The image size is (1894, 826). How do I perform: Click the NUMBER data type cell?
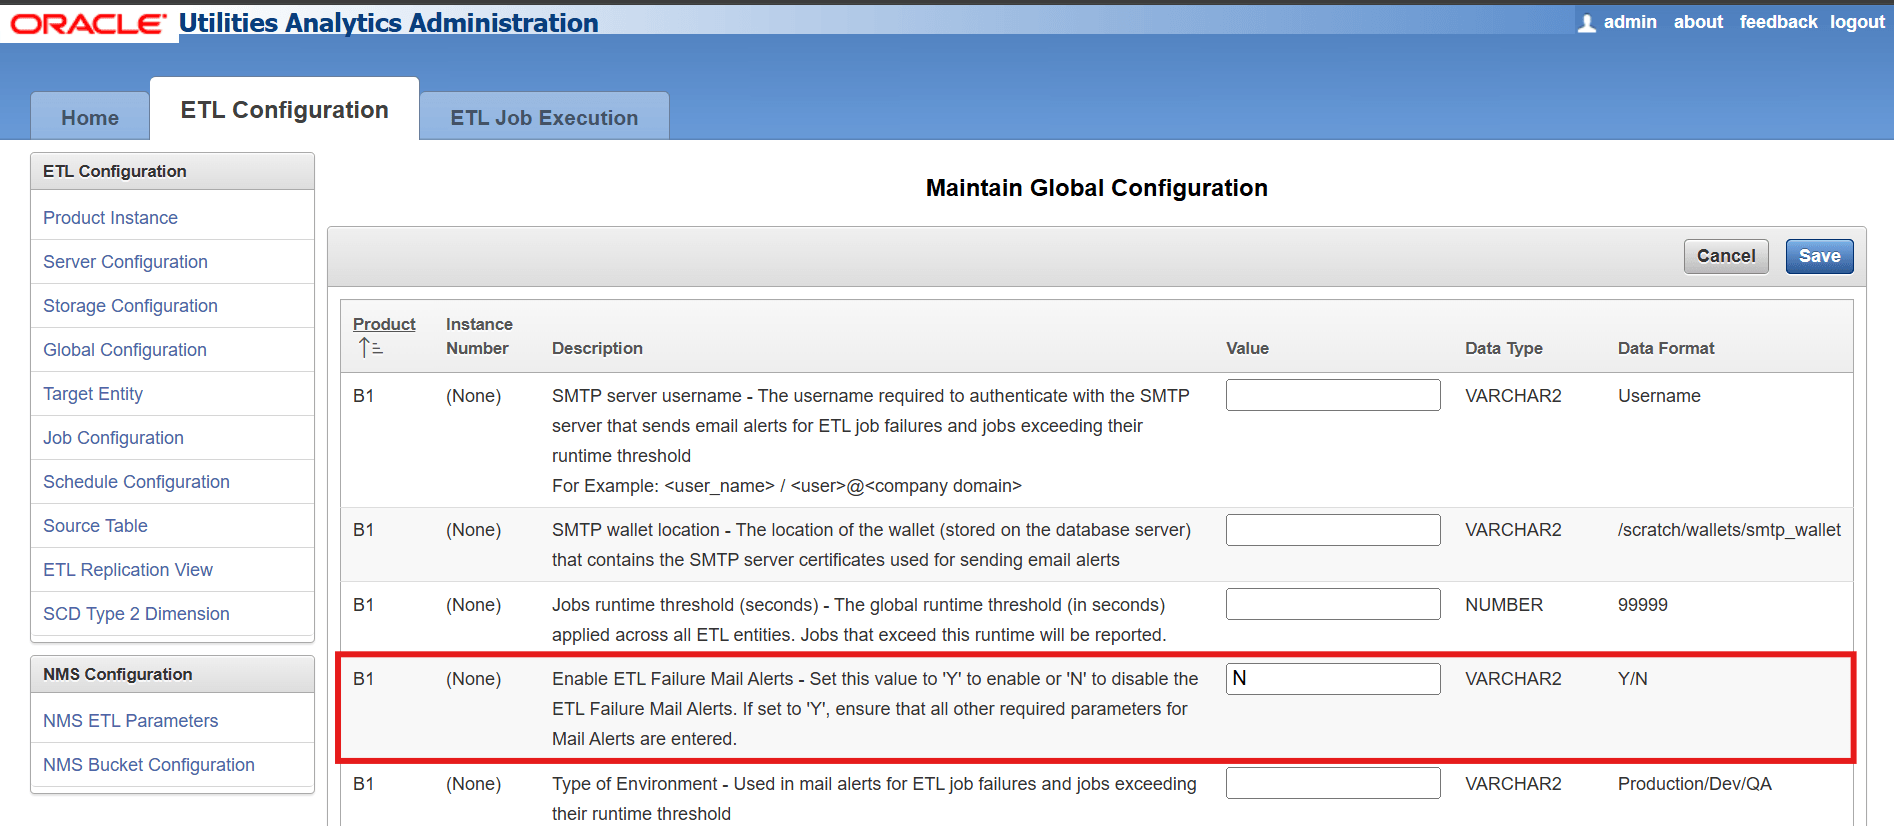1503,605
